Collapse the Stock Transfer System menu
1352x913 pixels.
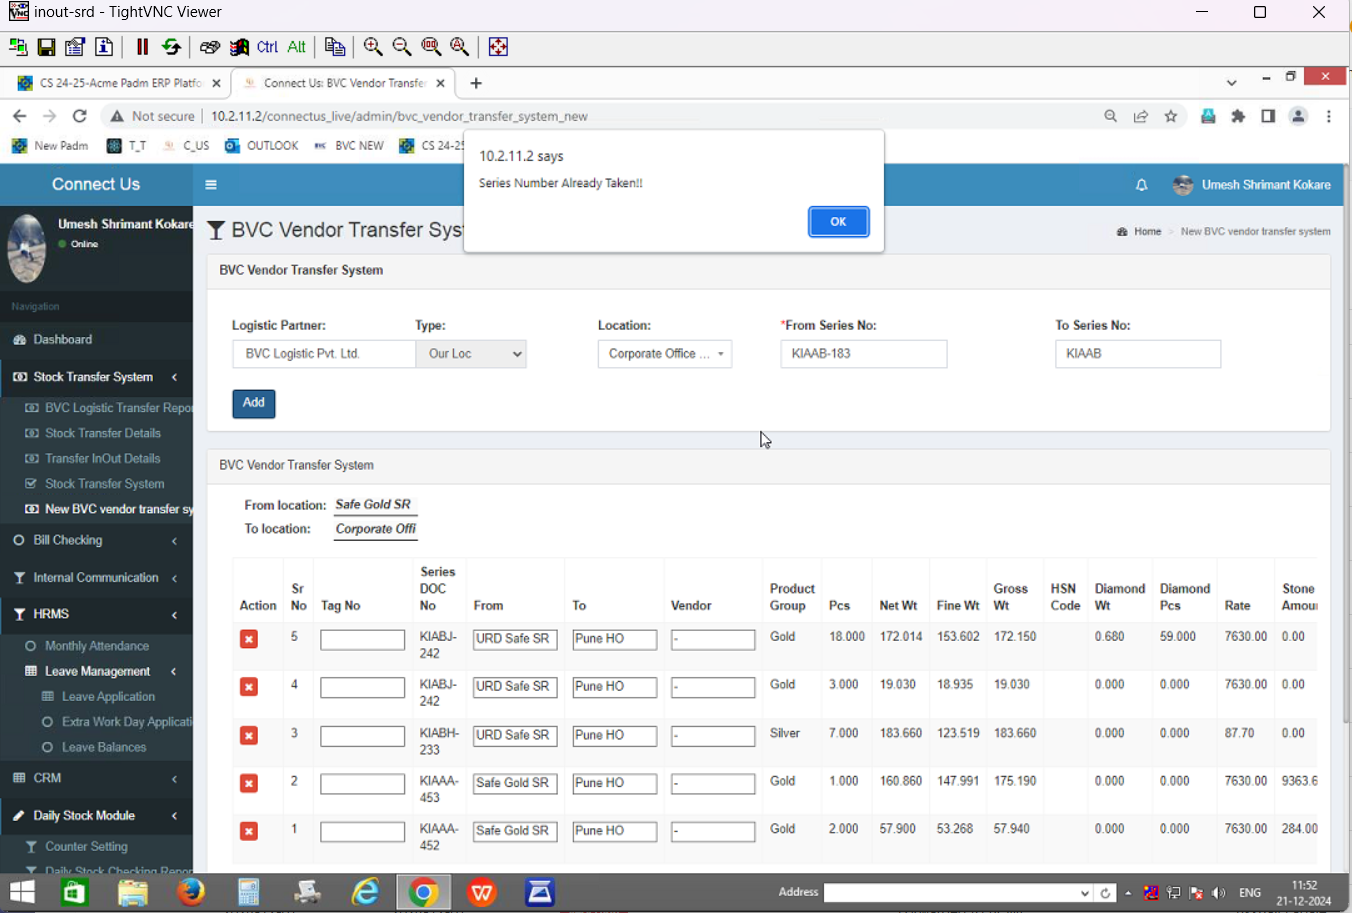pos(96,377)
